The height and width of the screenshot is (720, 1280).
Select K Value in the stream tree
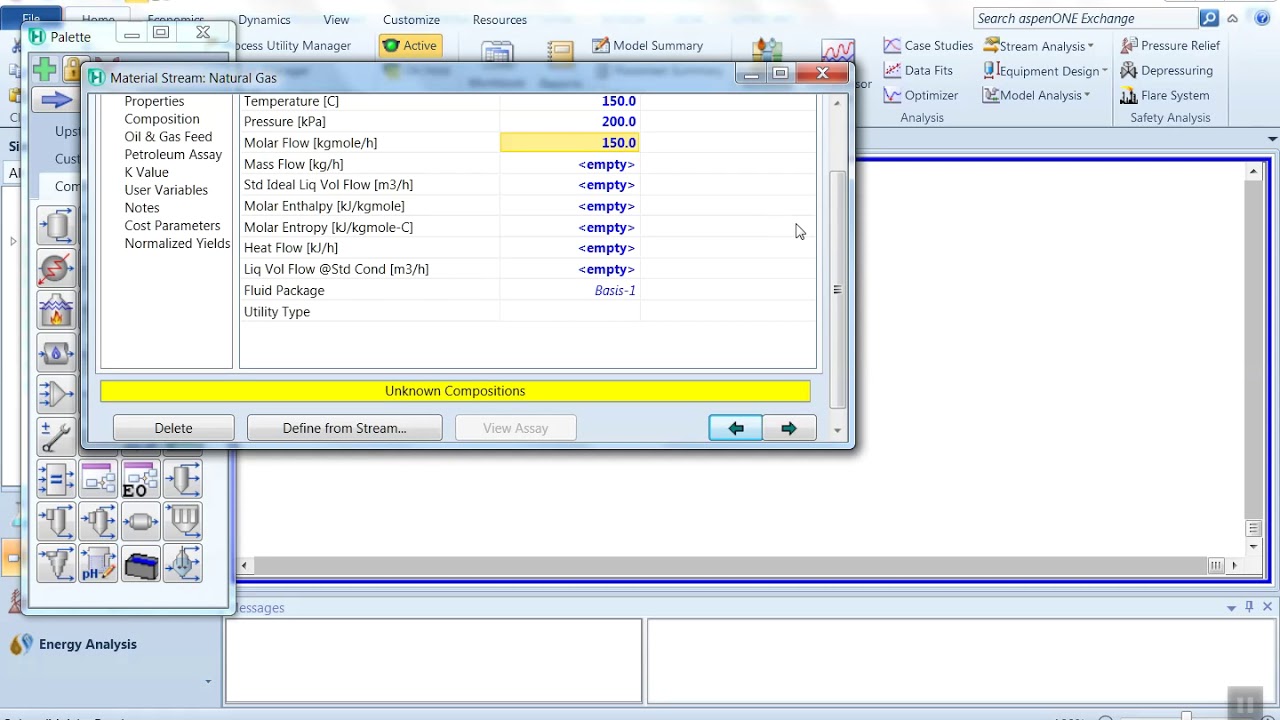(x=146, y=172)
